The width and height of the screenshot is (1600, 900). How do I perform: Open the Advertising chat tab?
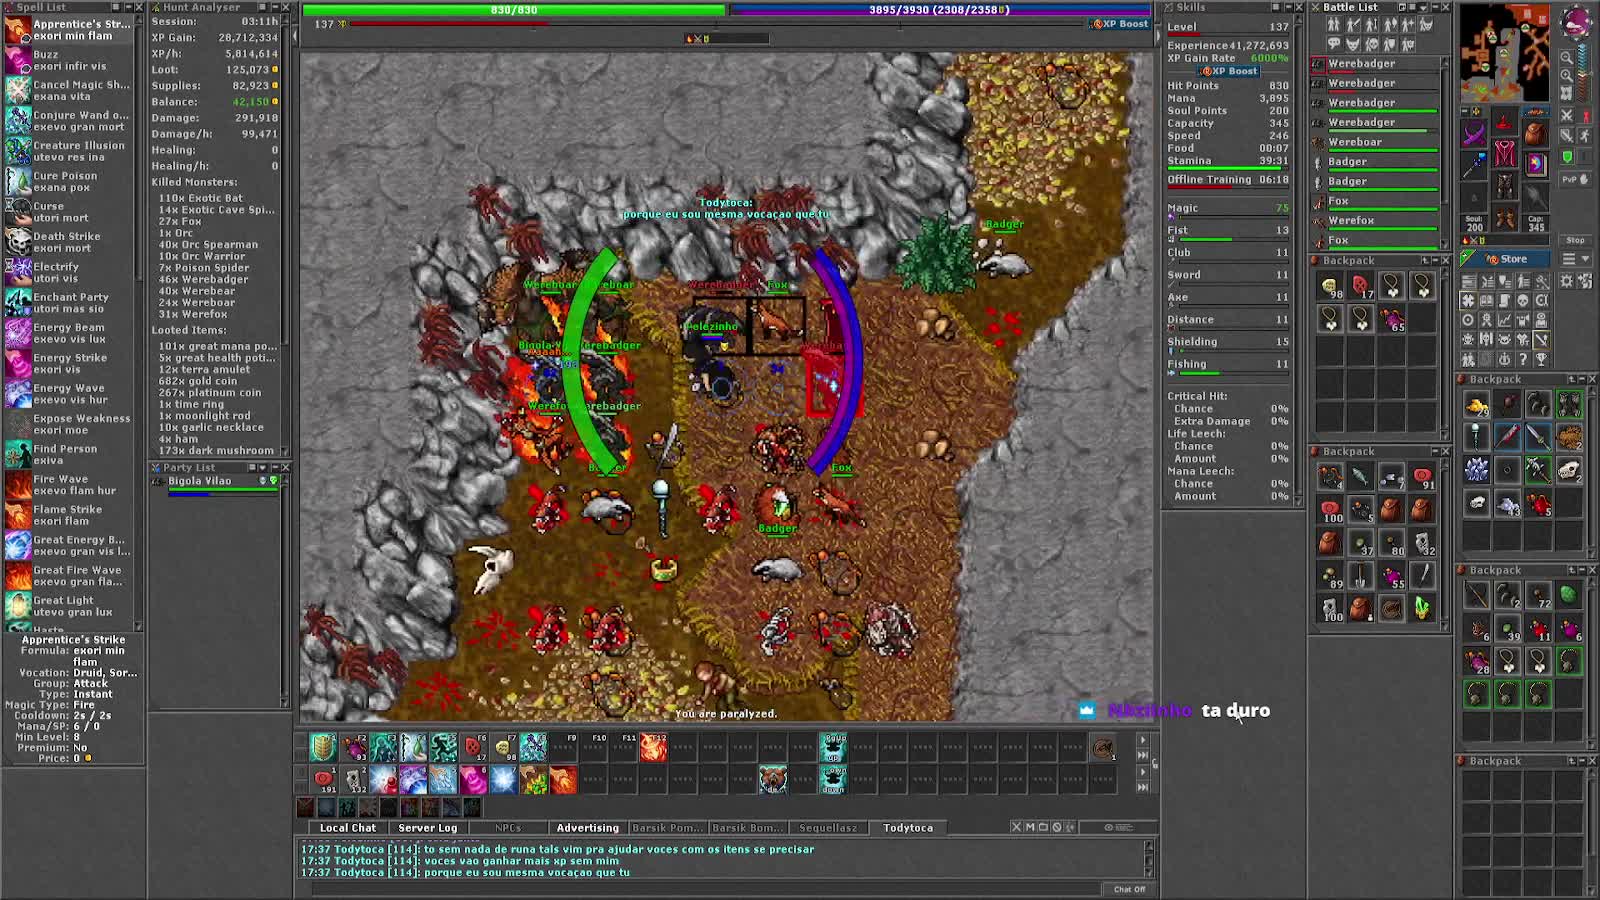pyautogui.click(x=587, y=827)
